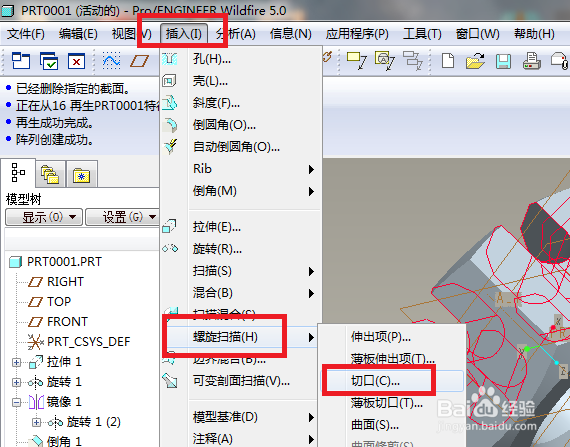Click the close window red X icon
The height and width of the screenshot is (447, 570).
pos(76,61)
